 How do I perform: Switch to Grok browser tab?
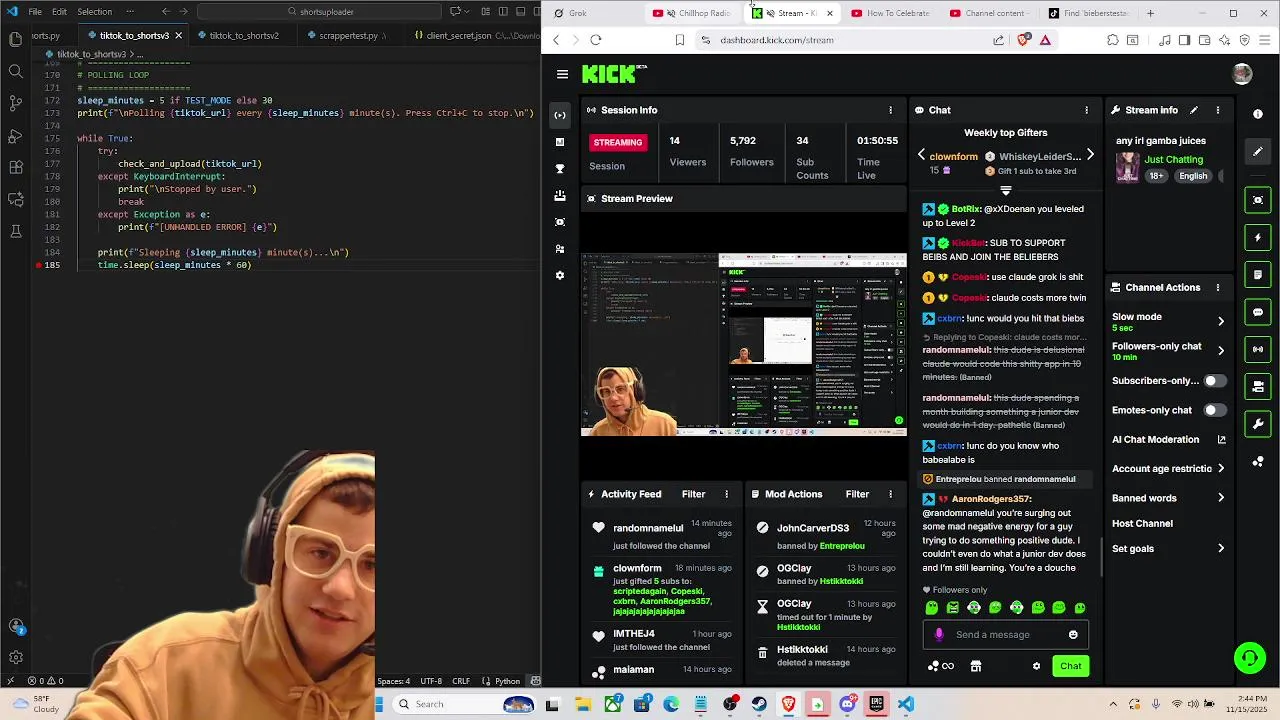(577, 13)
